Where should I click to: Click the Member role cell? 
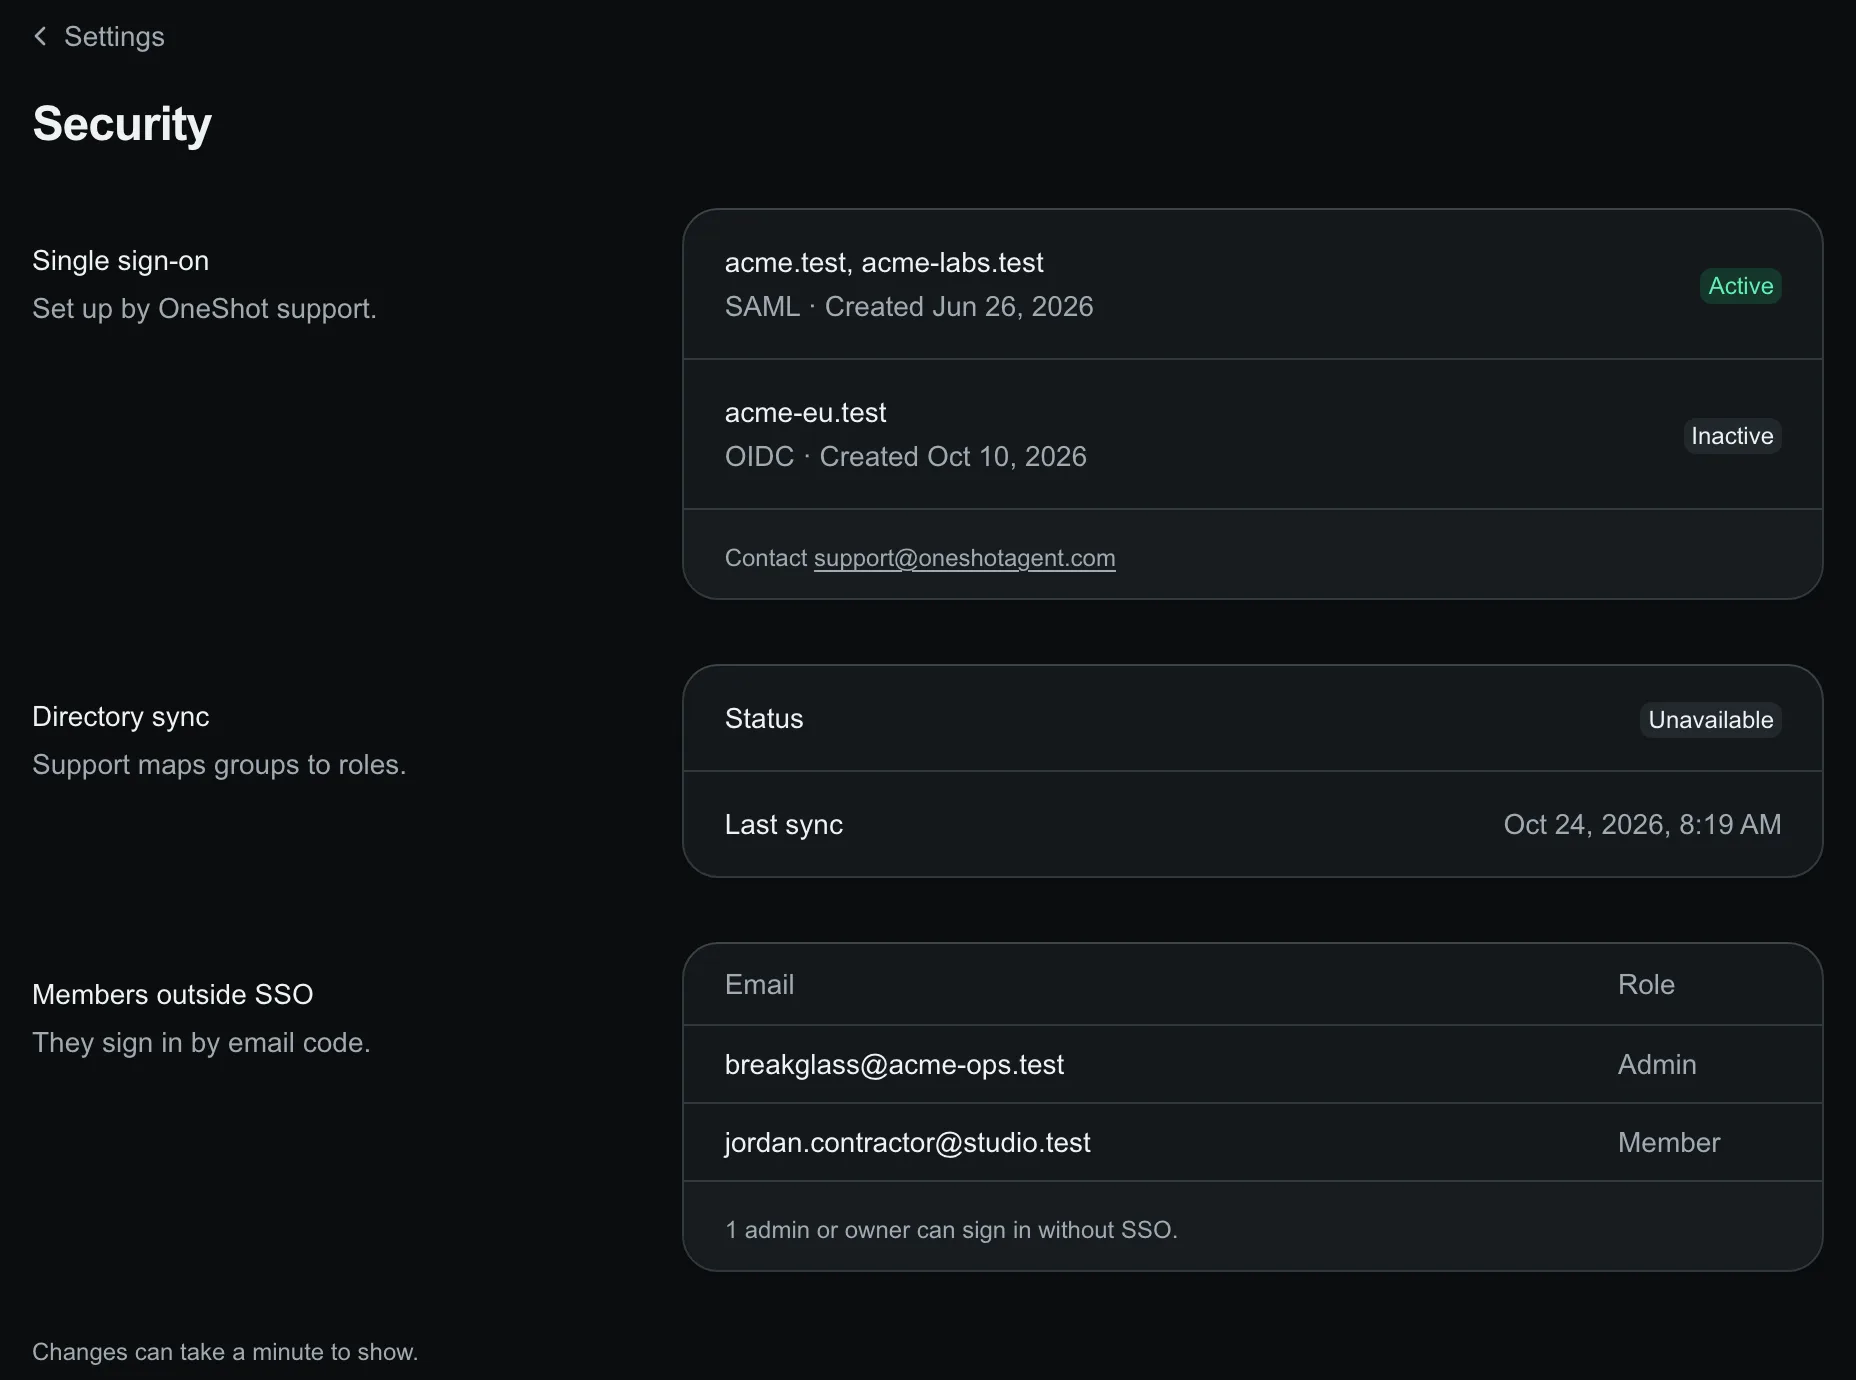pyautogui.click(x=1669, y=1143)
